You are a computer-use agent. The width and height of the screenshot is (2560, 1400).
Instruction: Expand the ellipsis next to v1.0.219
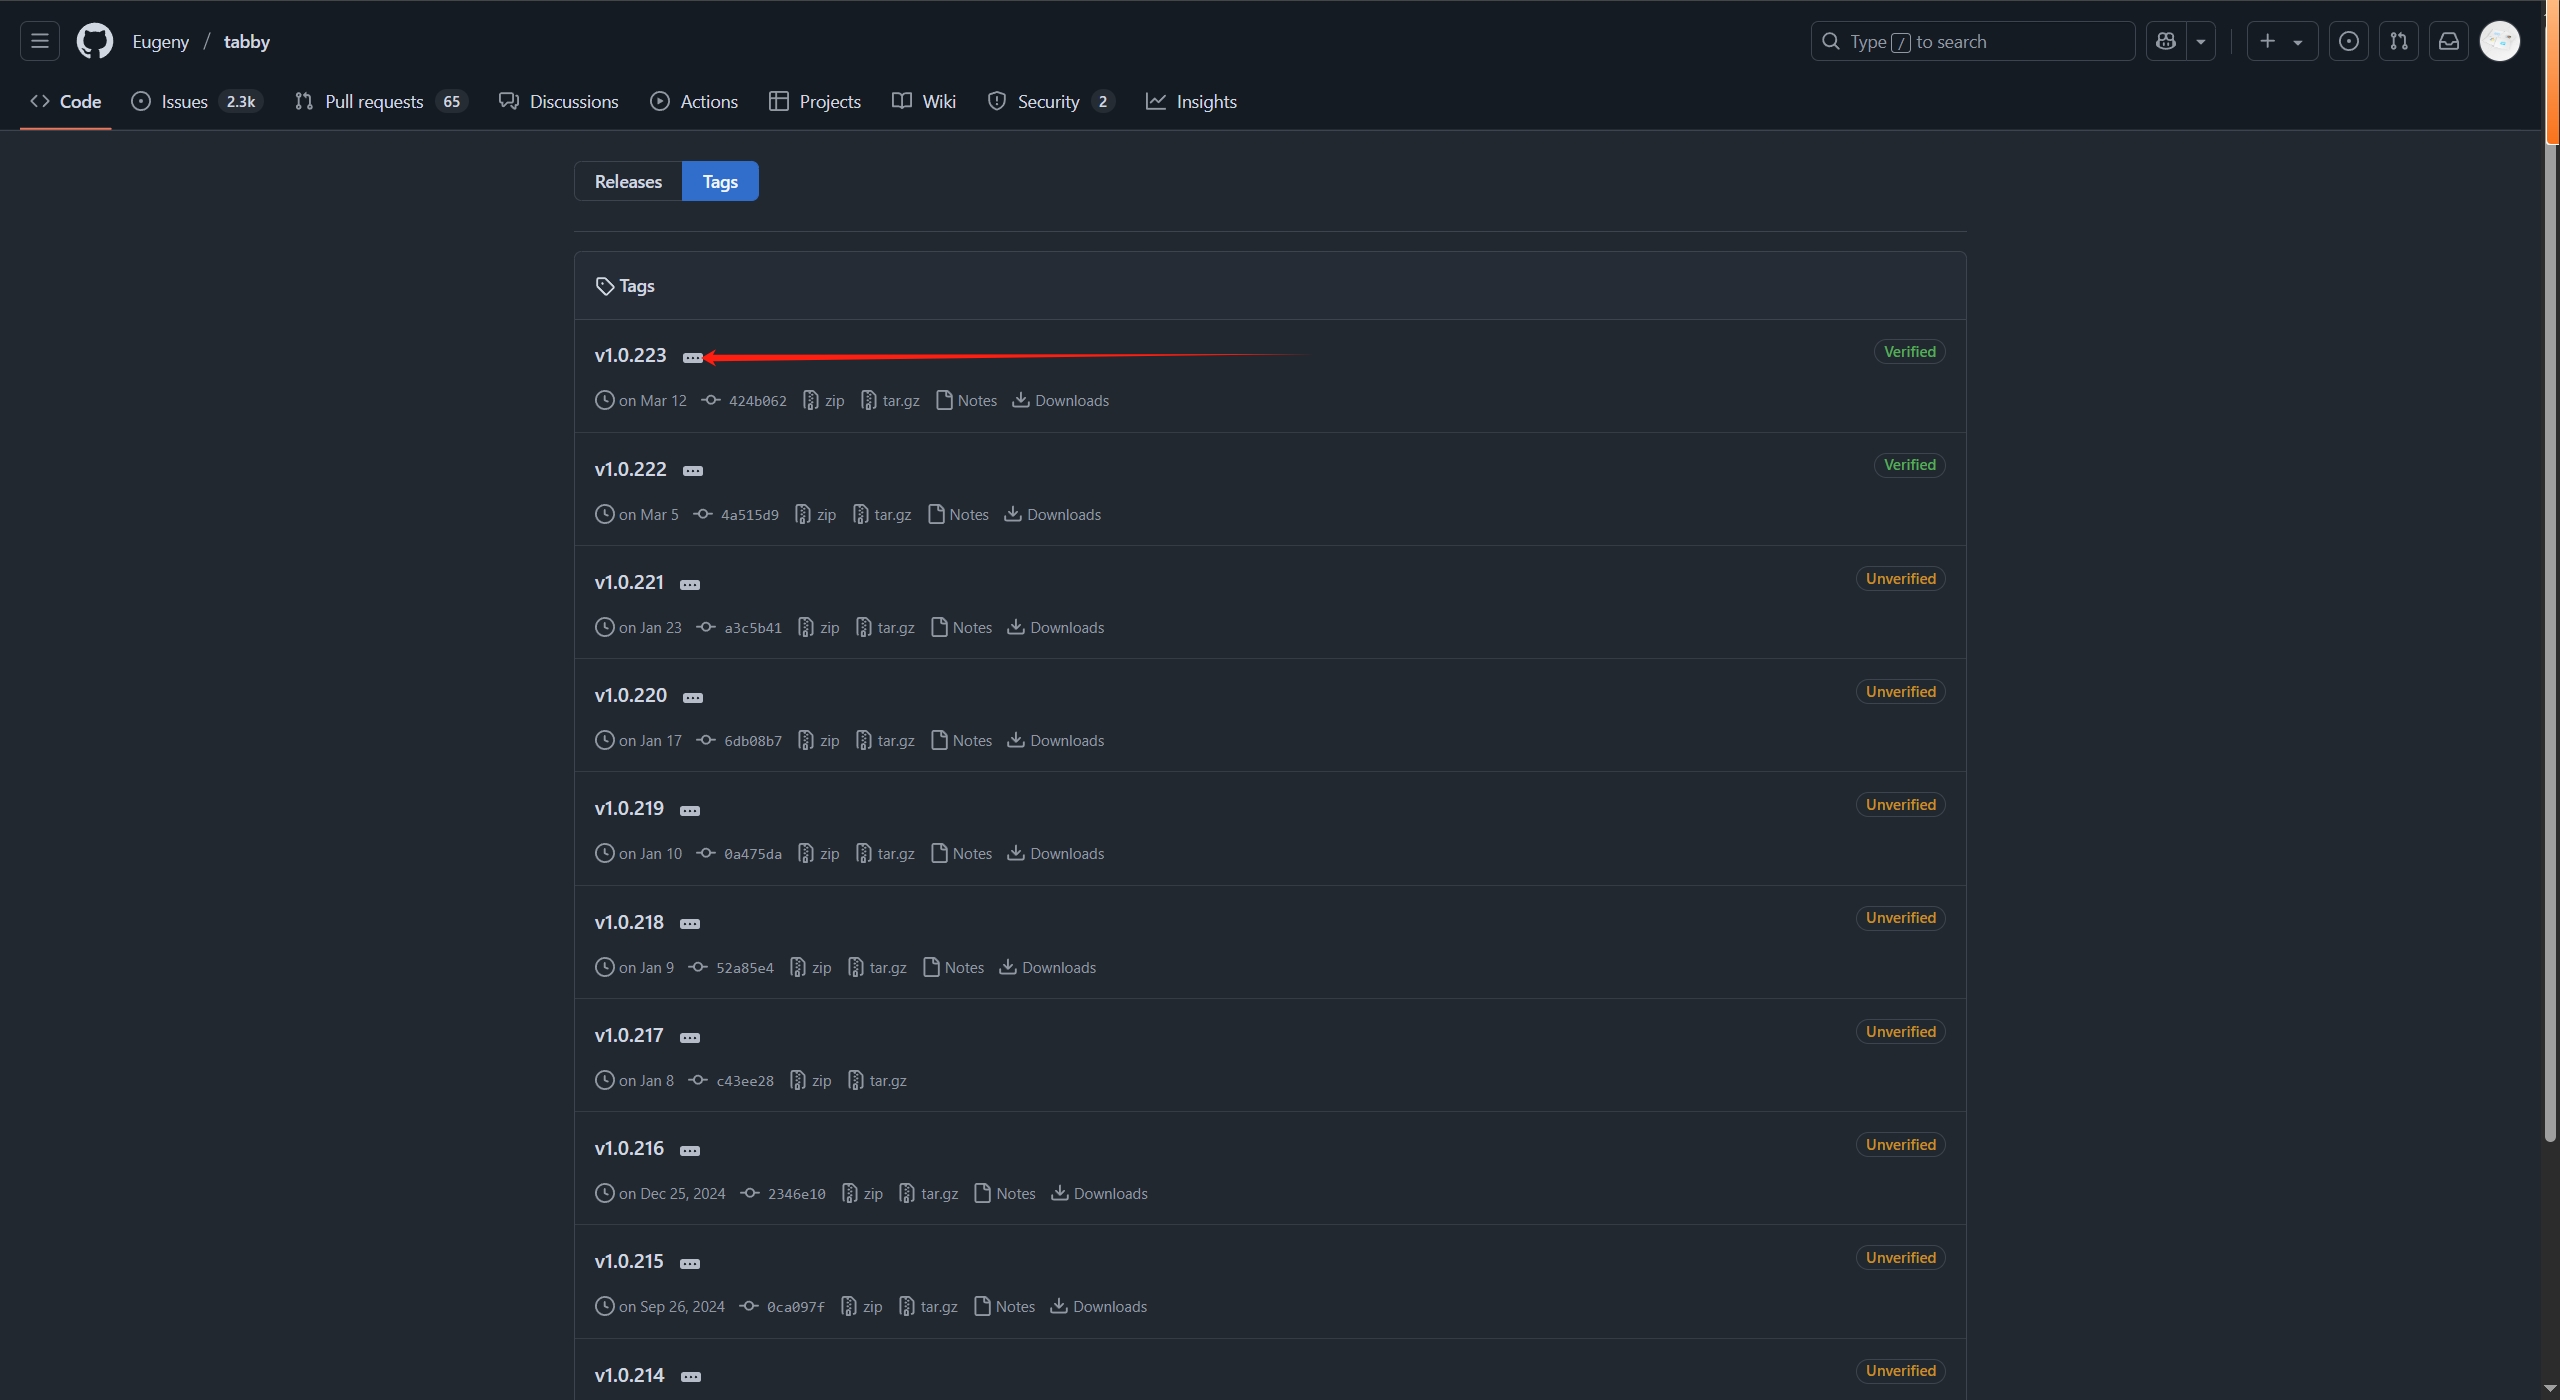click(x=690, y=811)
